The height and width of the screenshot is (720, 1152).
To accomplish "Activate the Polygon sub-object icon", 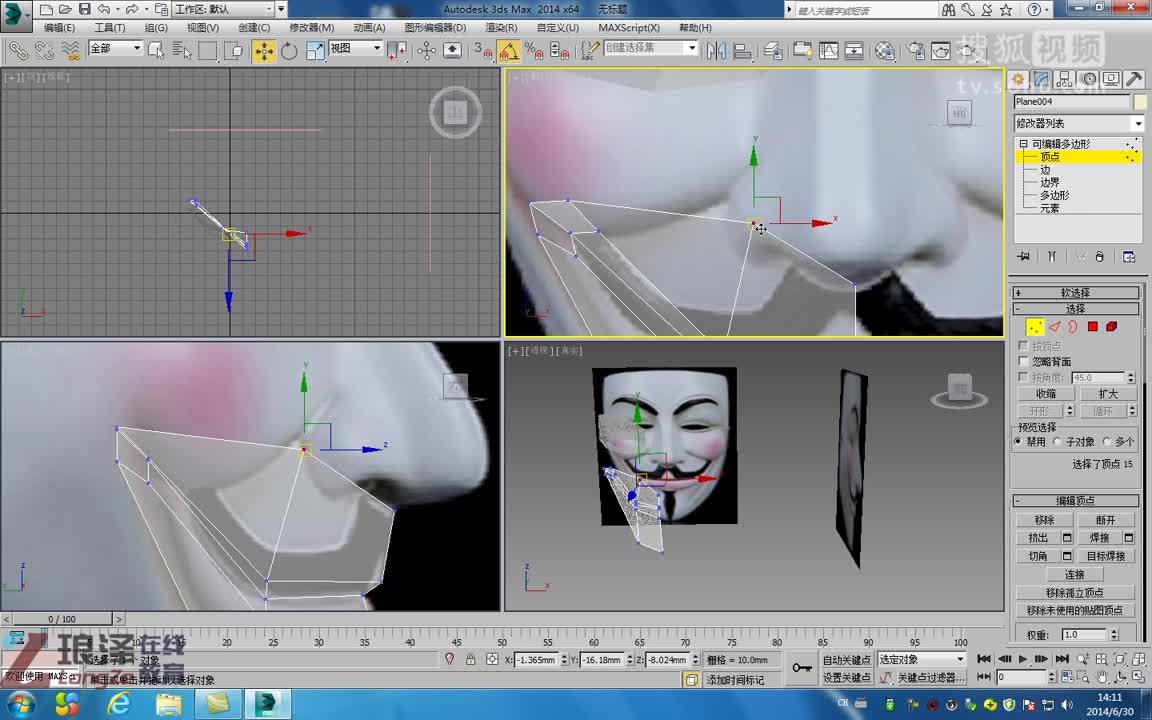I will [x=1091, y=327].
